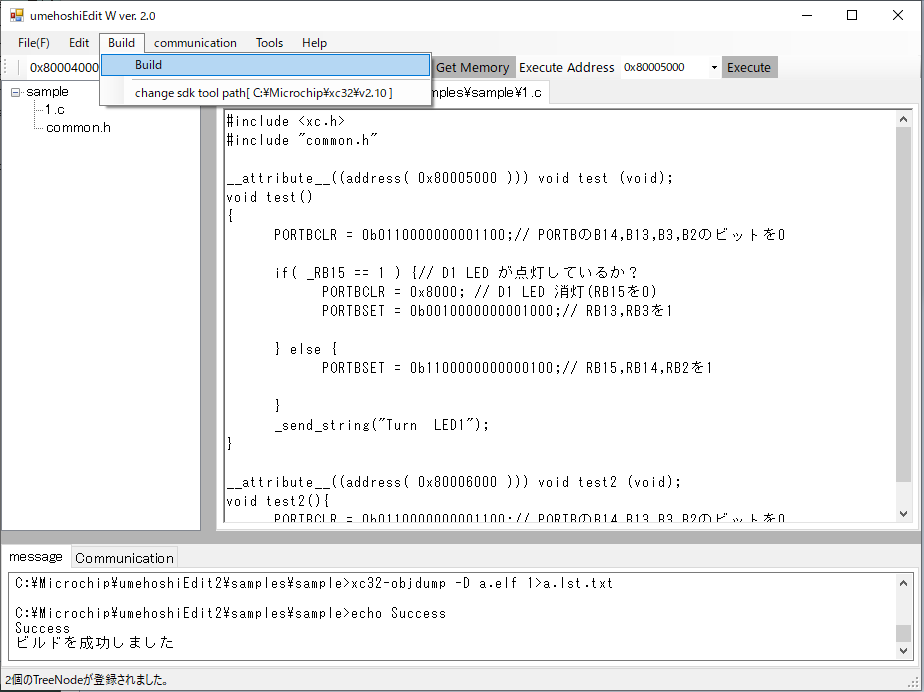The width and height of the screenshot is (924, 692).
Task: Select change sdk tool path menu entry
Action: click(263, 93)
